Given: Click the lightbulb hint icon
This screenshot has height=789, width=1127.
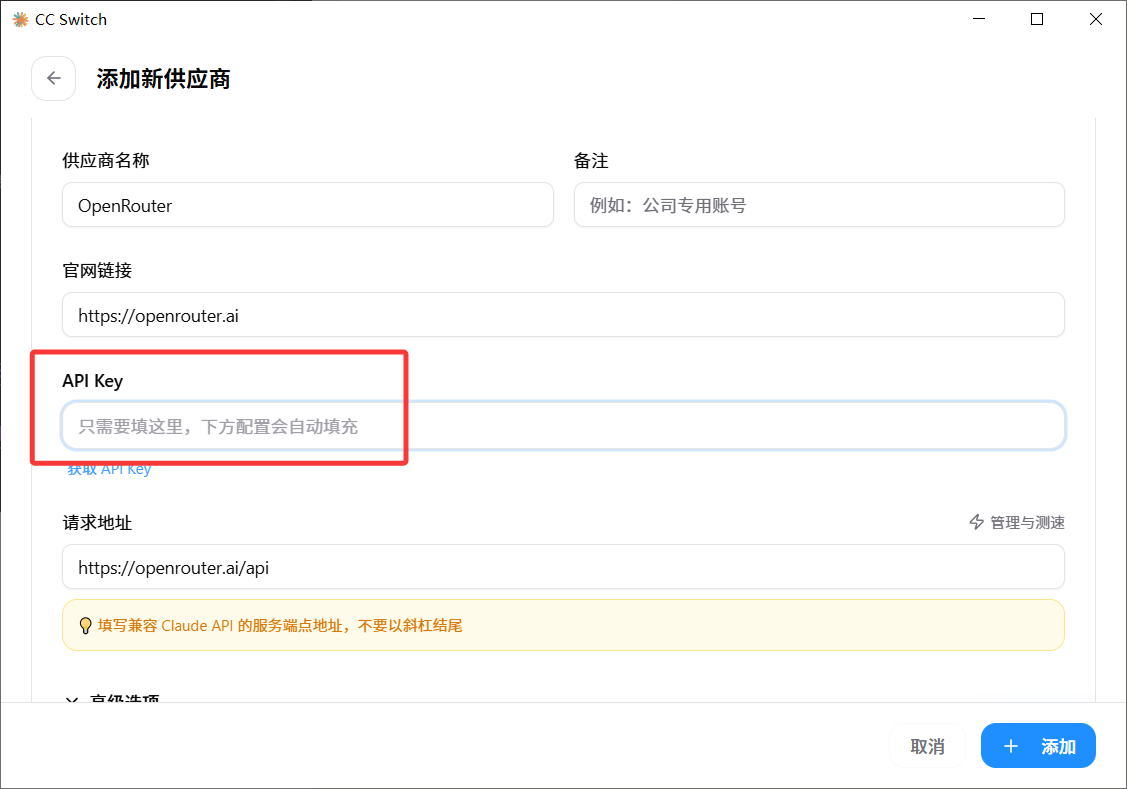Looking at the screenshot, I should pos(85,626).
